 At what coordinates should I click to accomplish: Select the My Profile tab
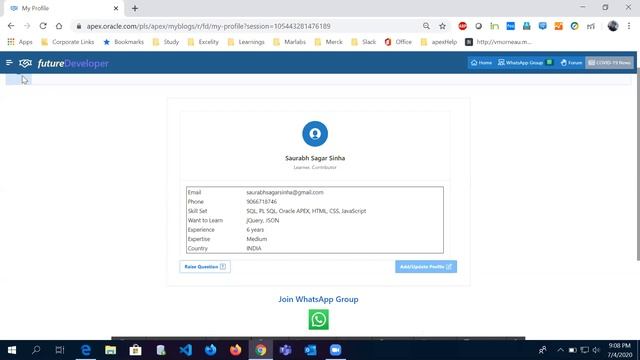click(63, 8)
